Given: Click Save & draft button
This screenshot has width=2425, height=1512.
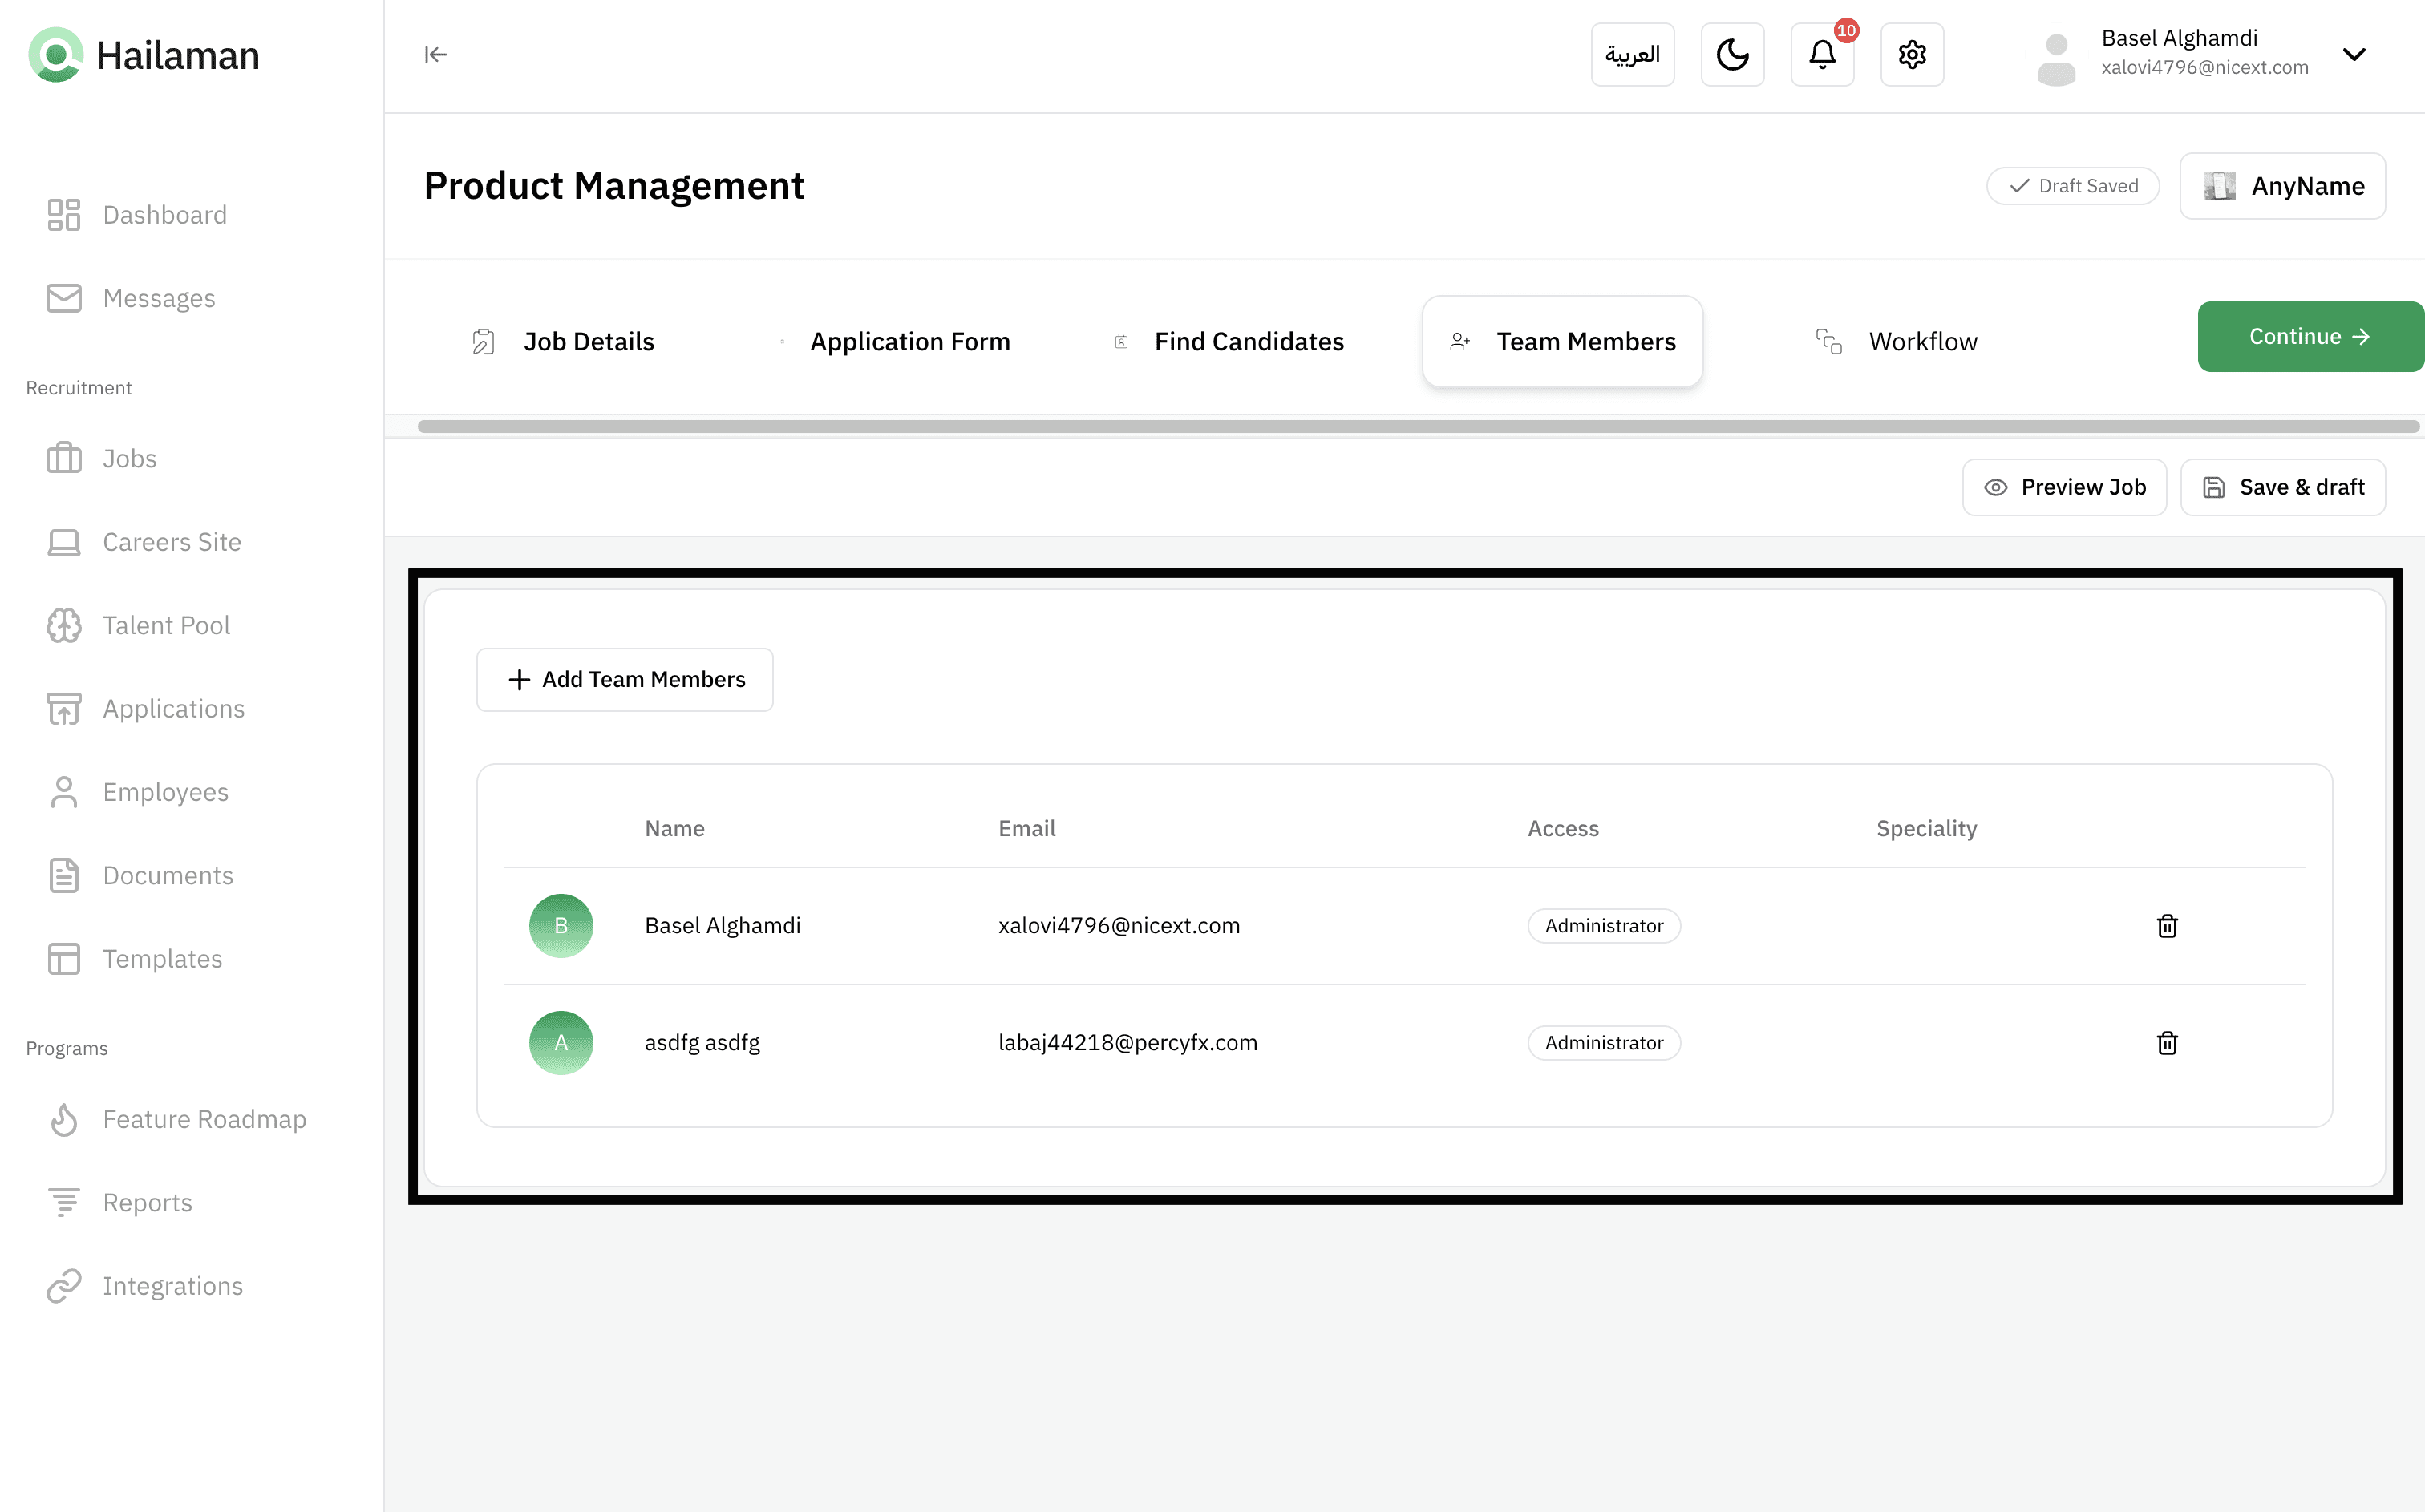Looking at the screenshot, I should (2283, 487).
